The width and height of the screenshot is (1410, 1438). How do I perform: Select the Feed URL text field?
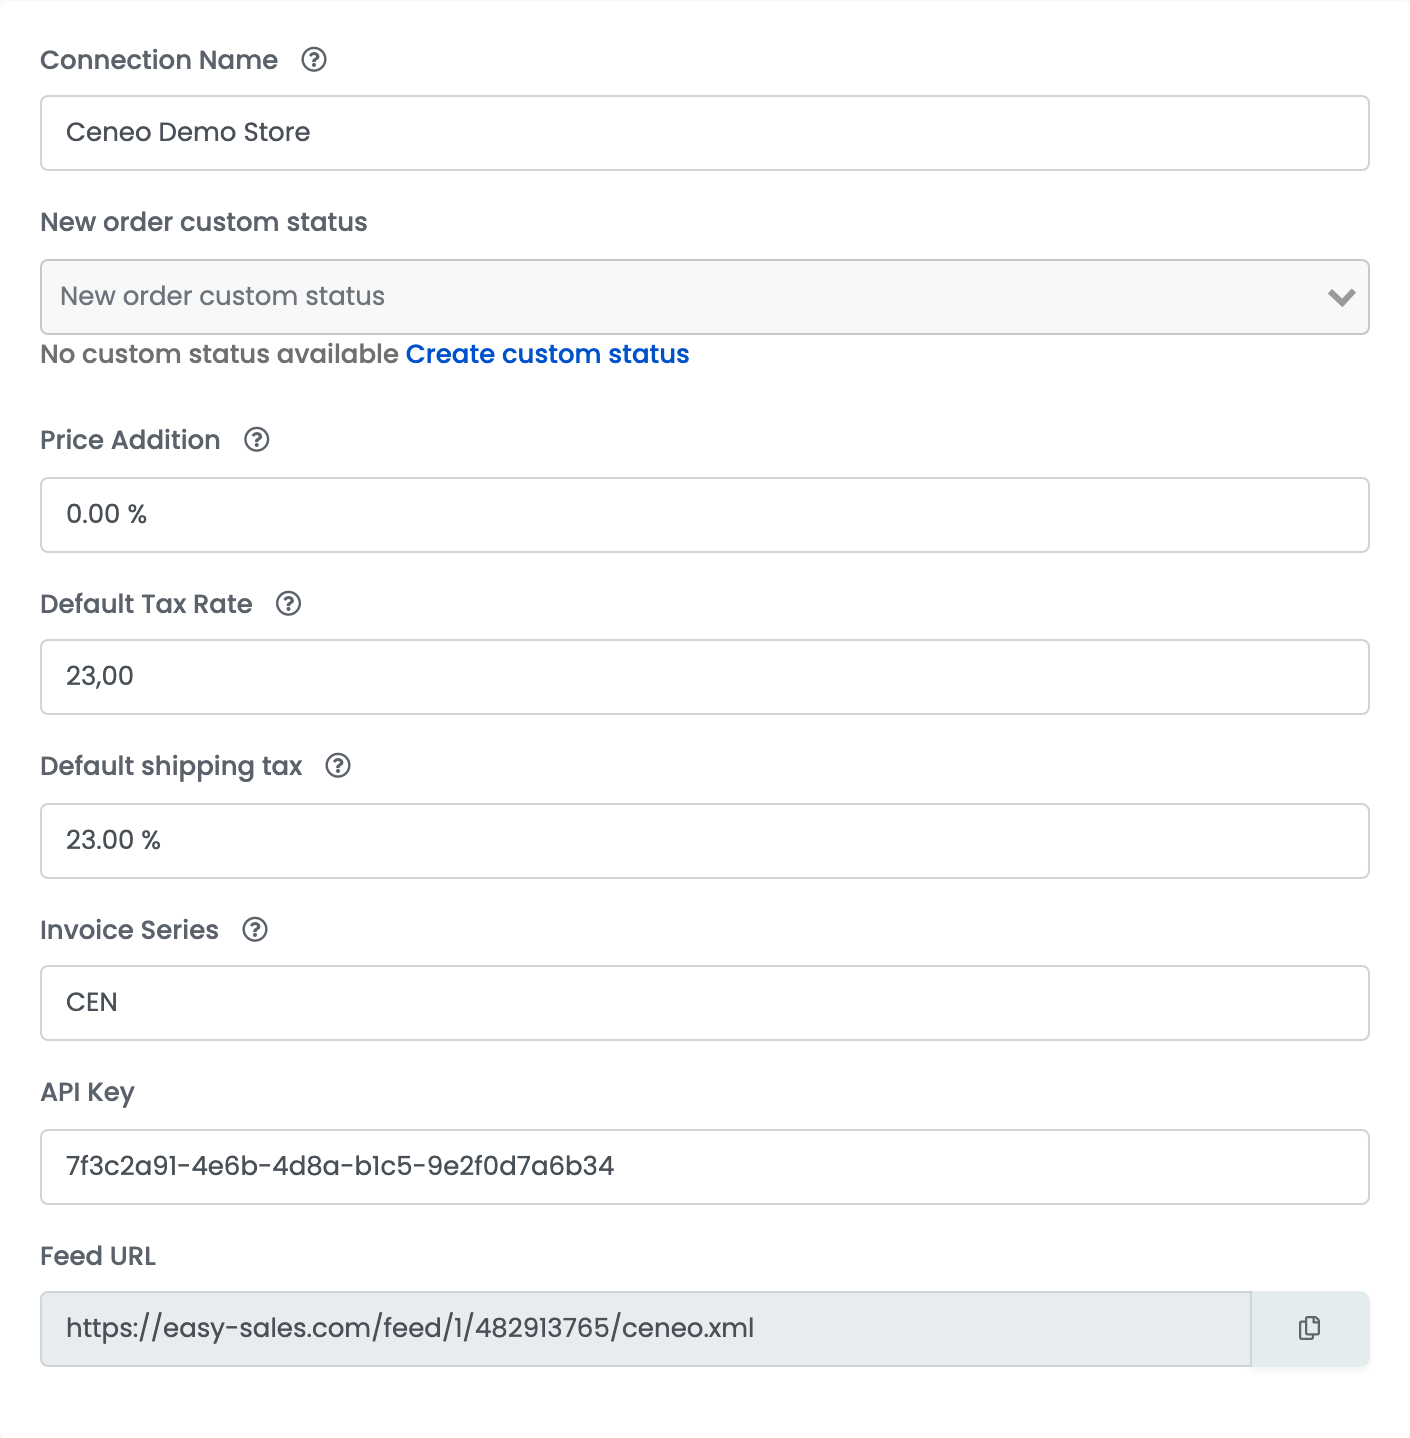[x=646, y=1329]
